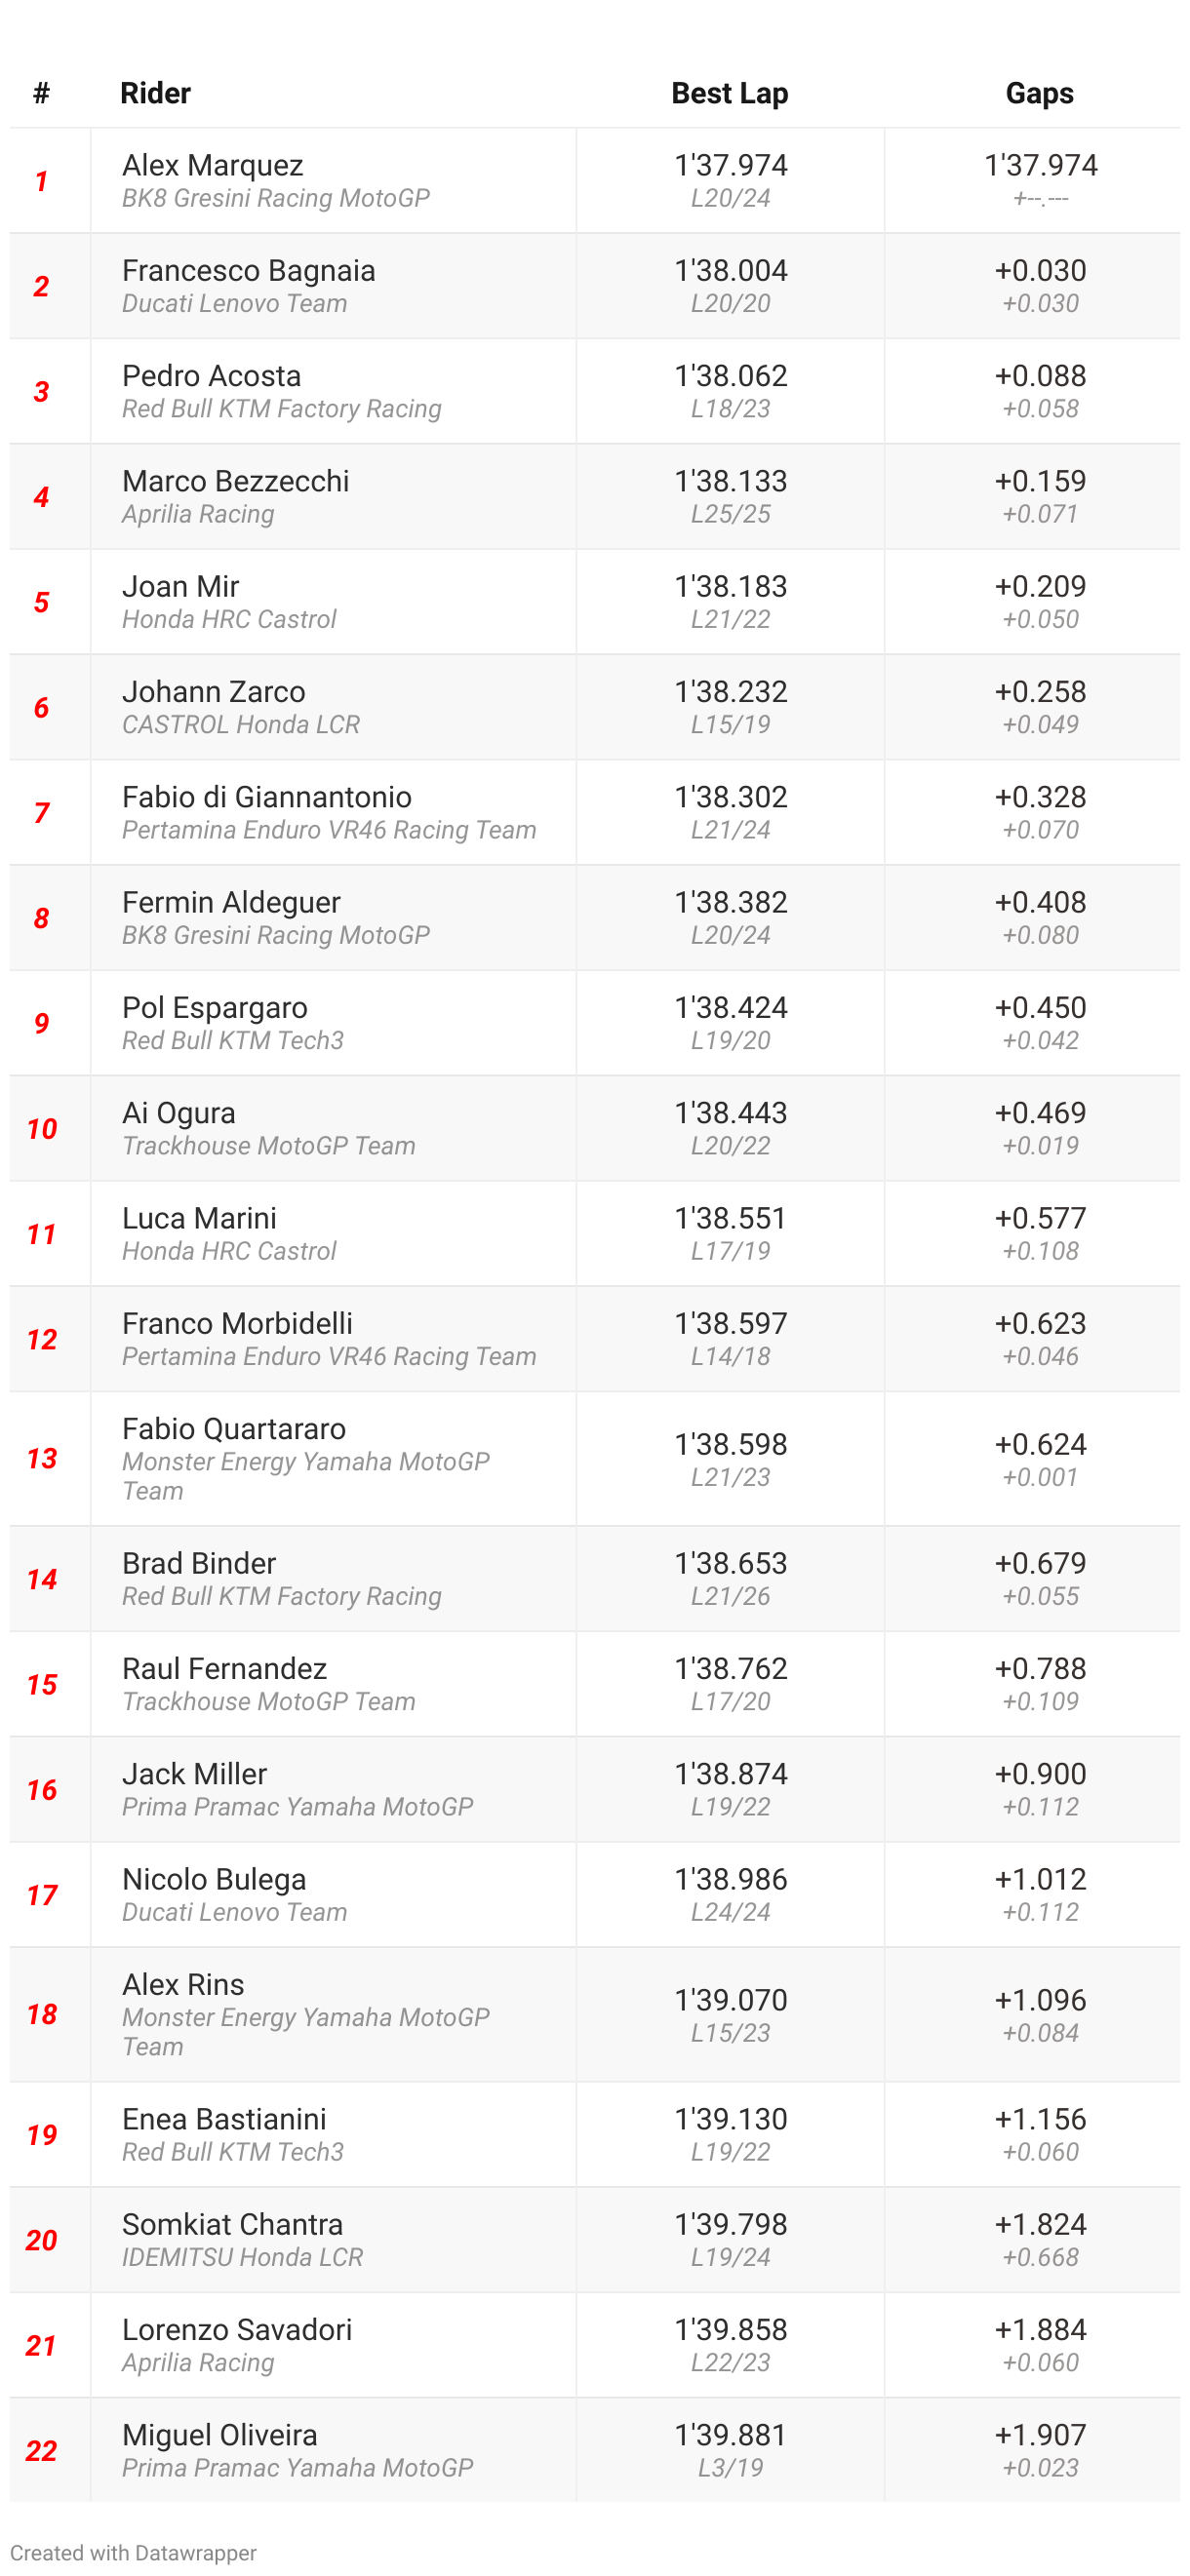Click Marco Bezzecchi's gap +0.159
The image size is (1190, 2576).
1040,480
